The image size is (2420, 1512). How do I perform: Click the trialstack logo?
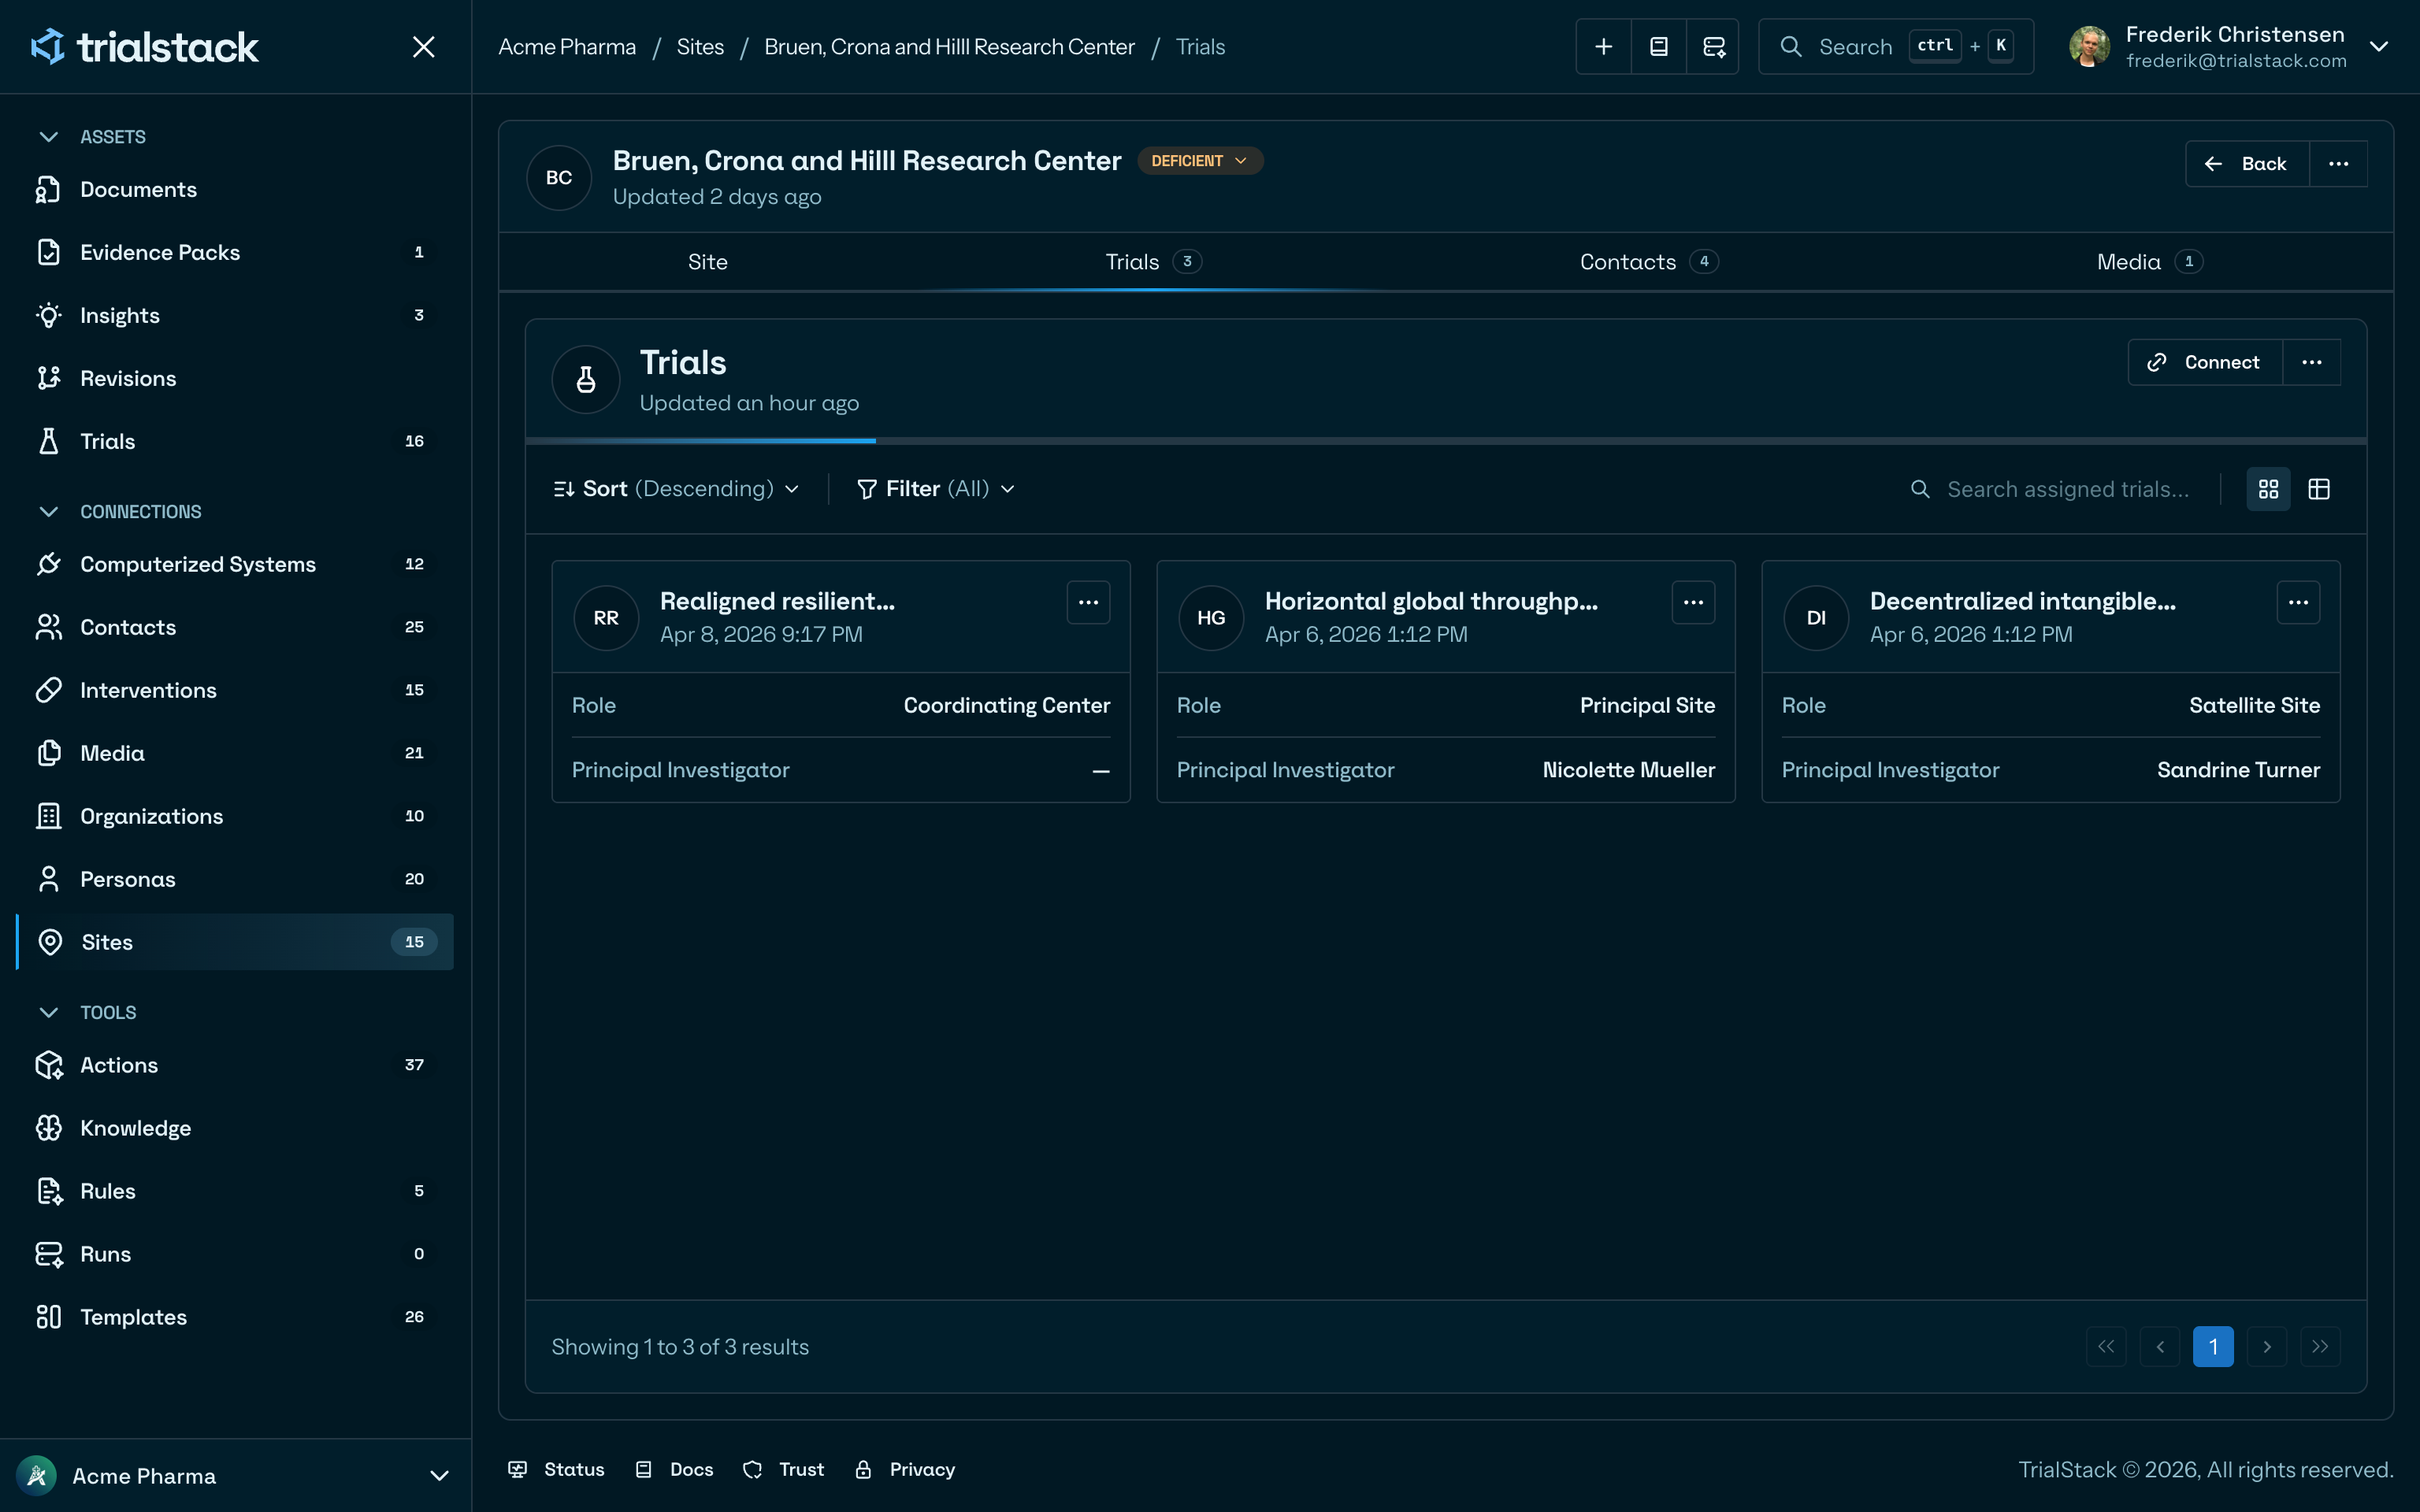coord(145,47)
